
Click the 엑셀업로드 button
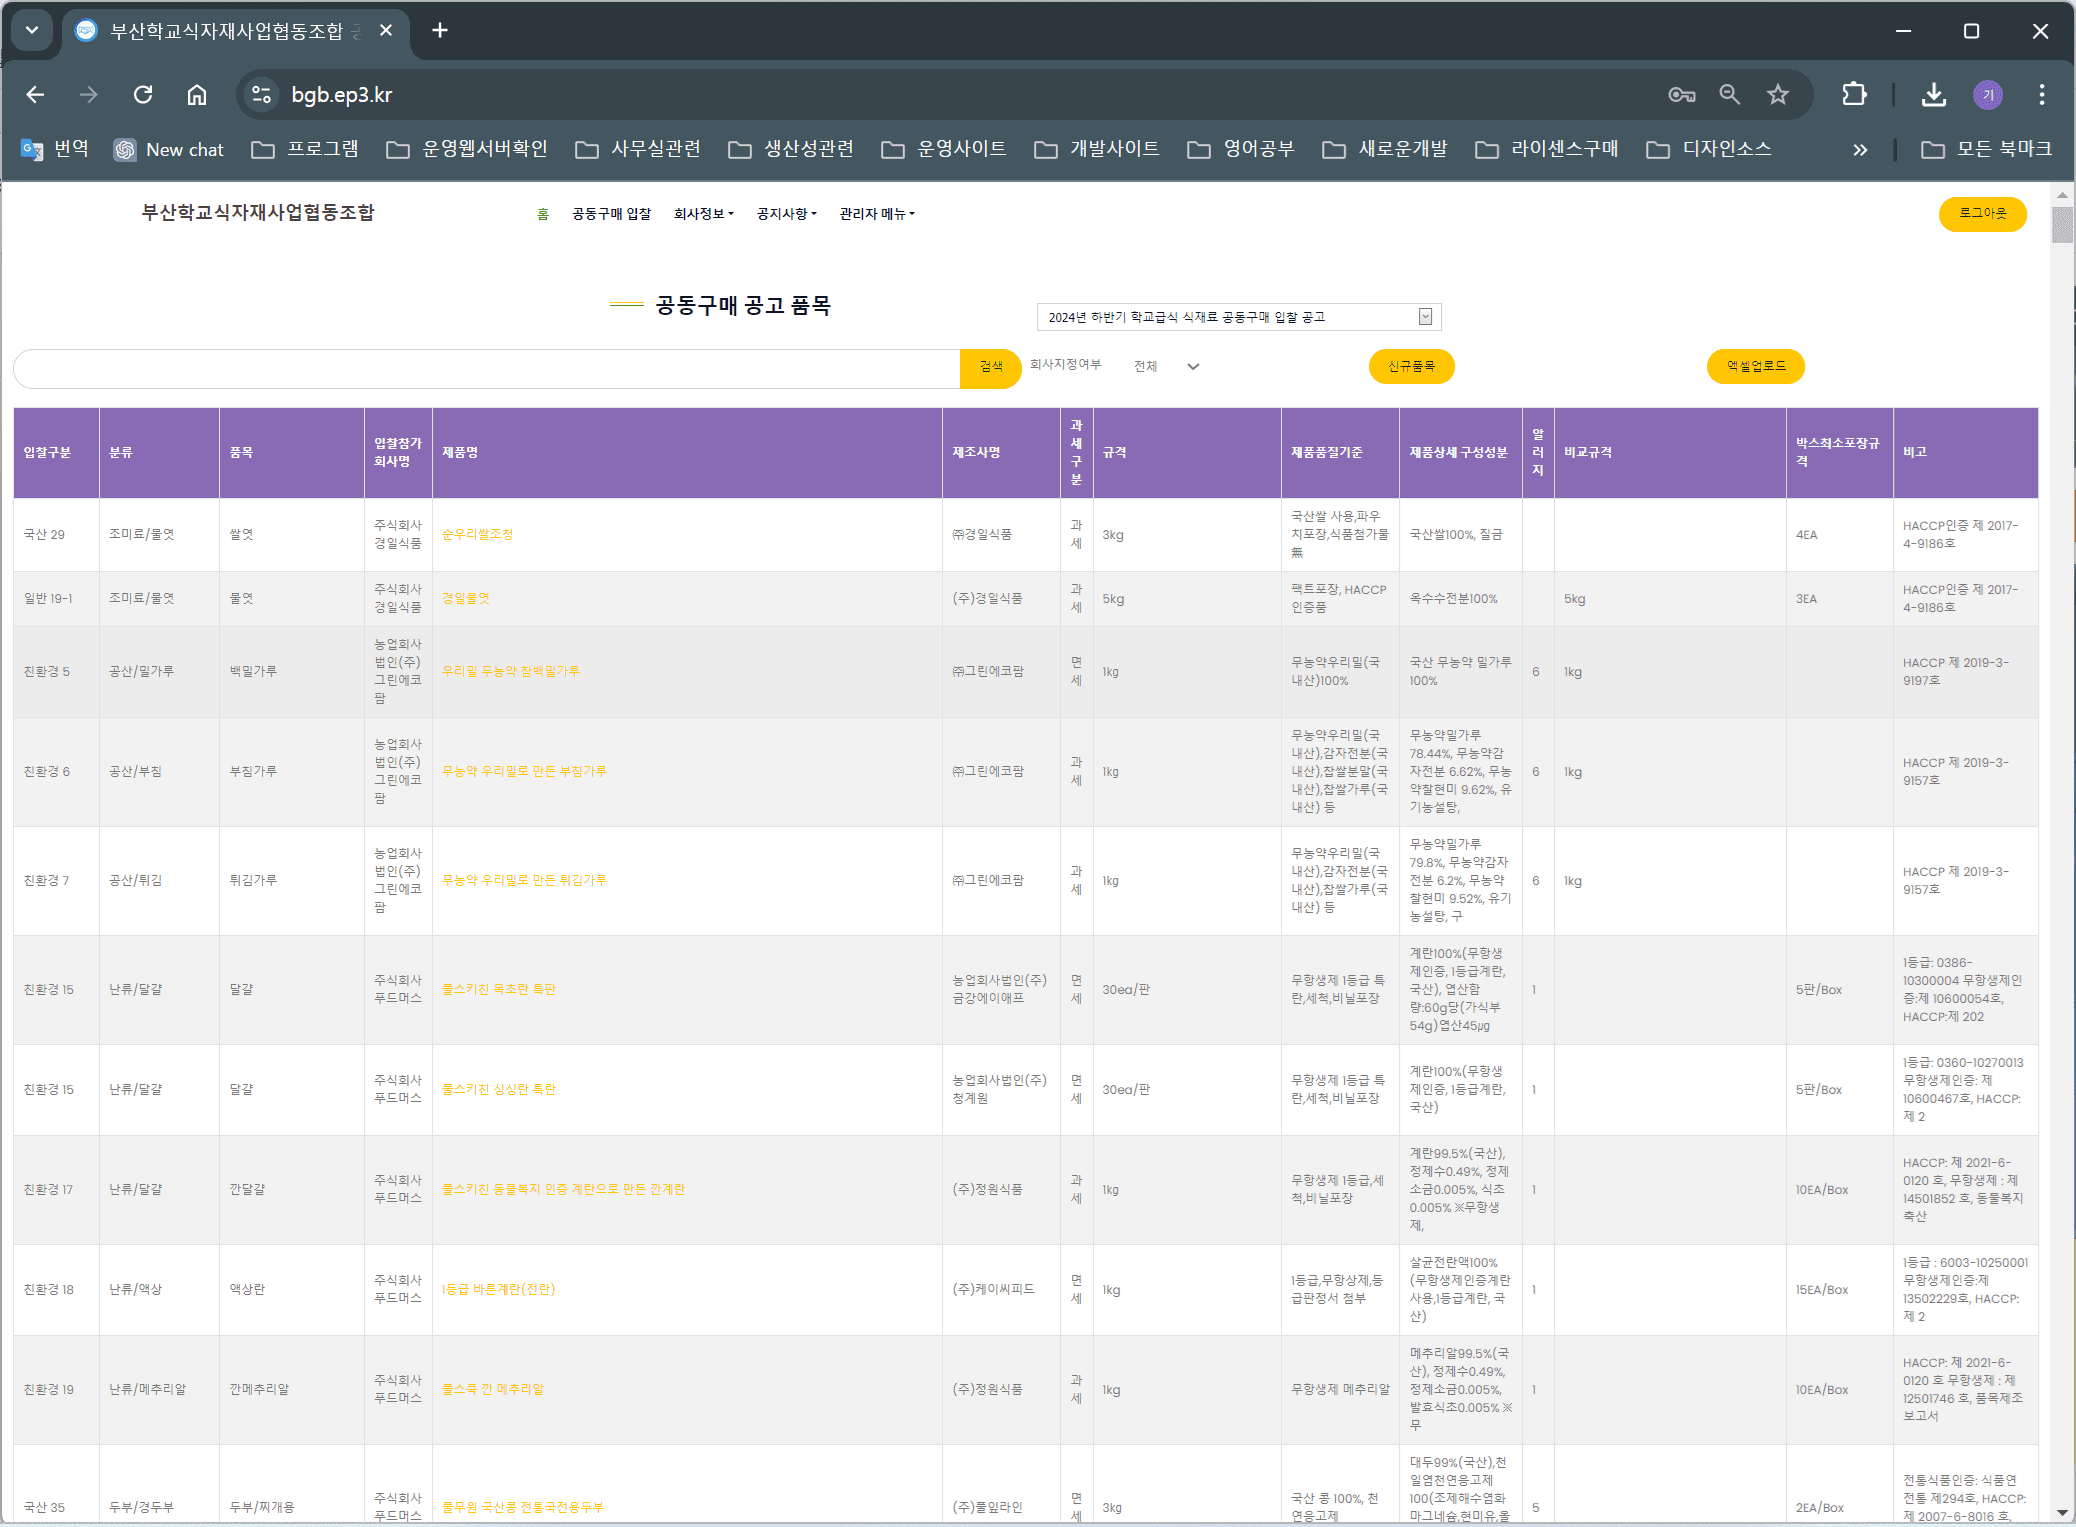[x=1755, y=367]
